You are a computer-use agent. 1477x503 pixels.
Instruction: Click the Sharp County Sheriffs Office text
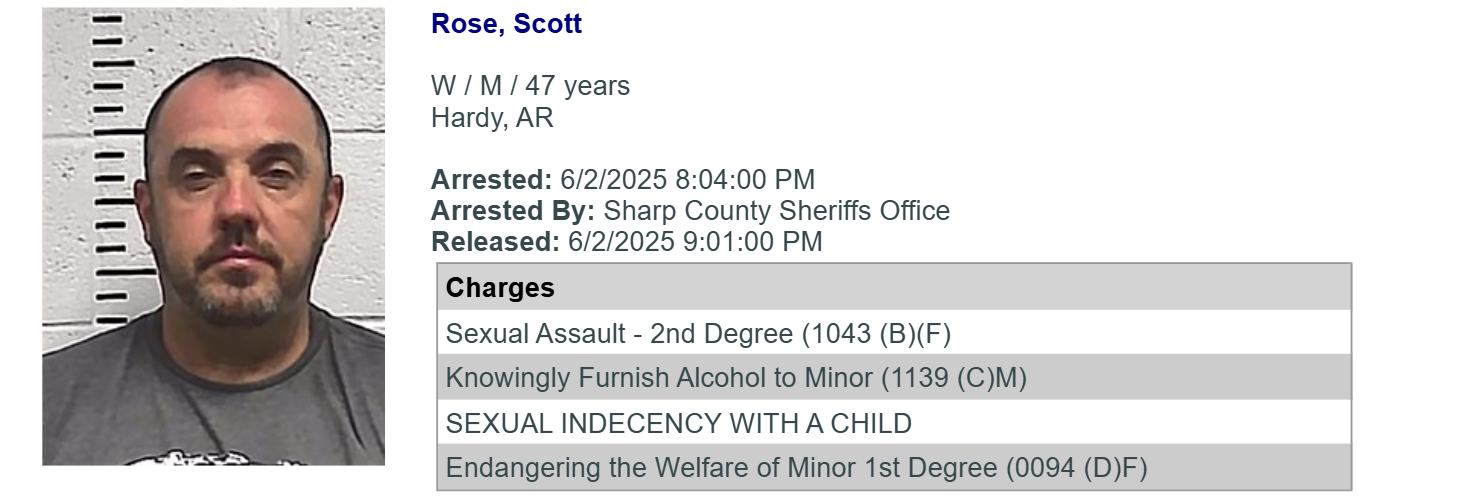click(777, 211)
